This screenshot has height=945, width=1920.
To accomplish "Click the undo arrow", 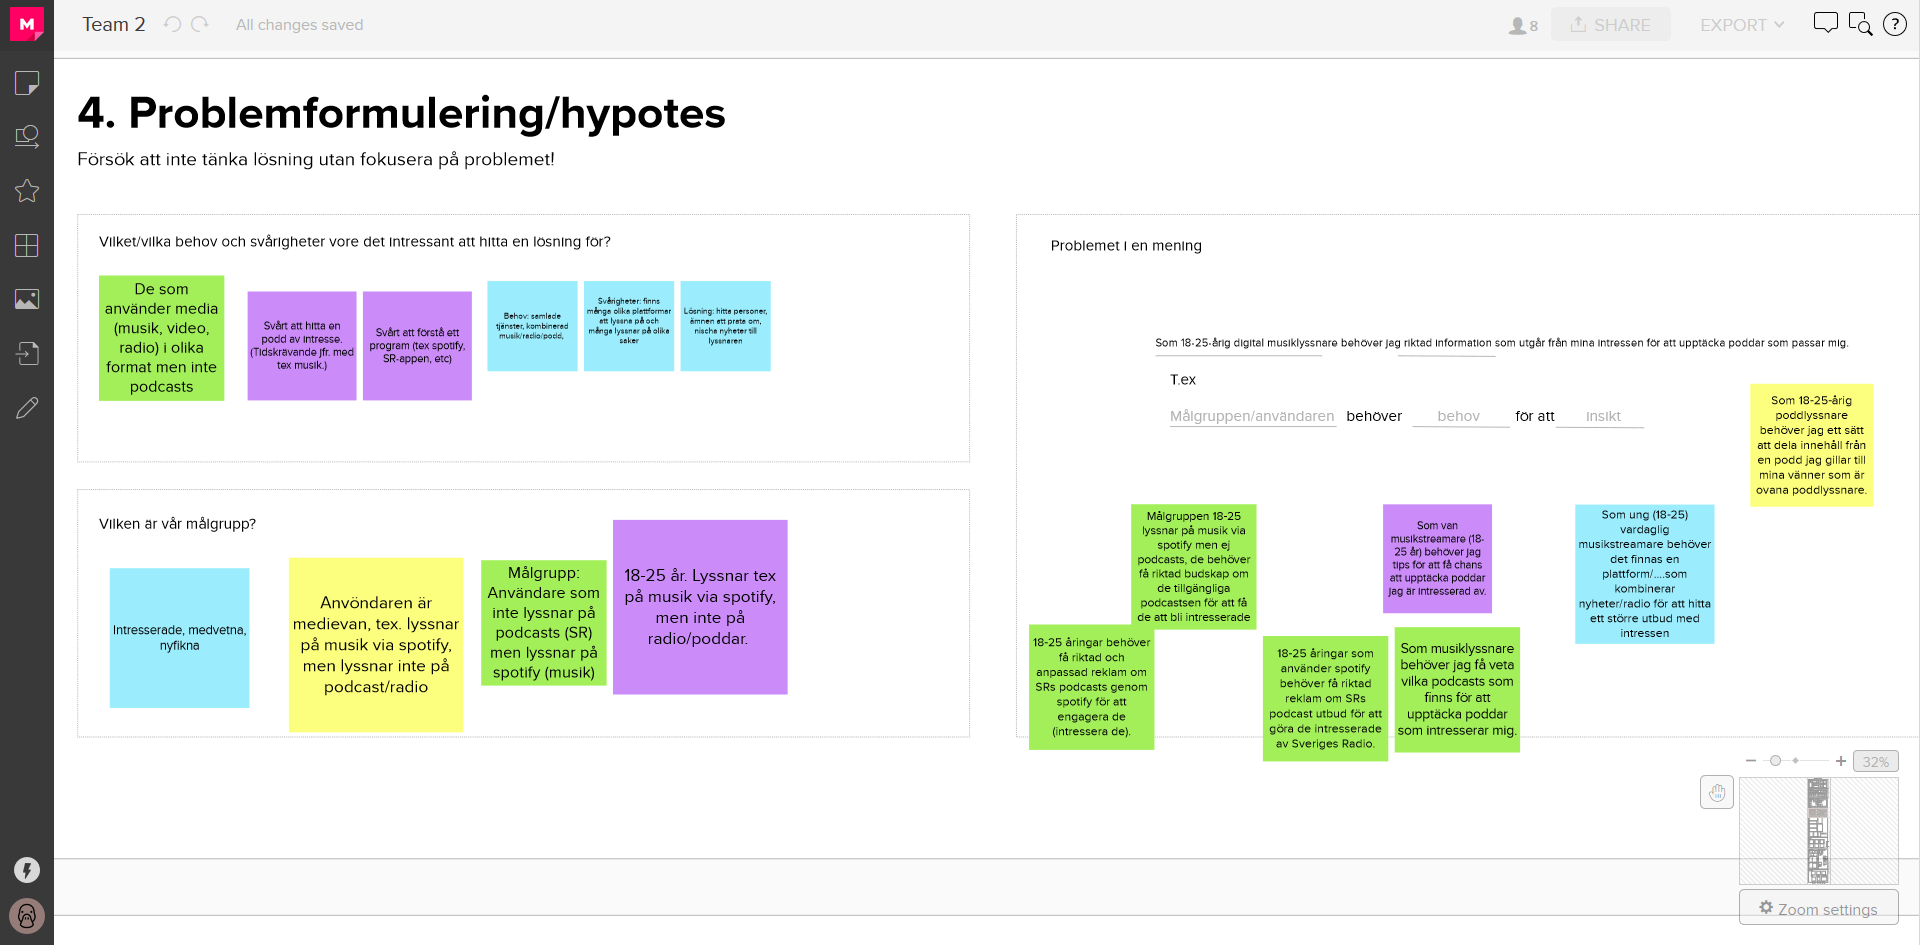I will click(x=172, y=25).
